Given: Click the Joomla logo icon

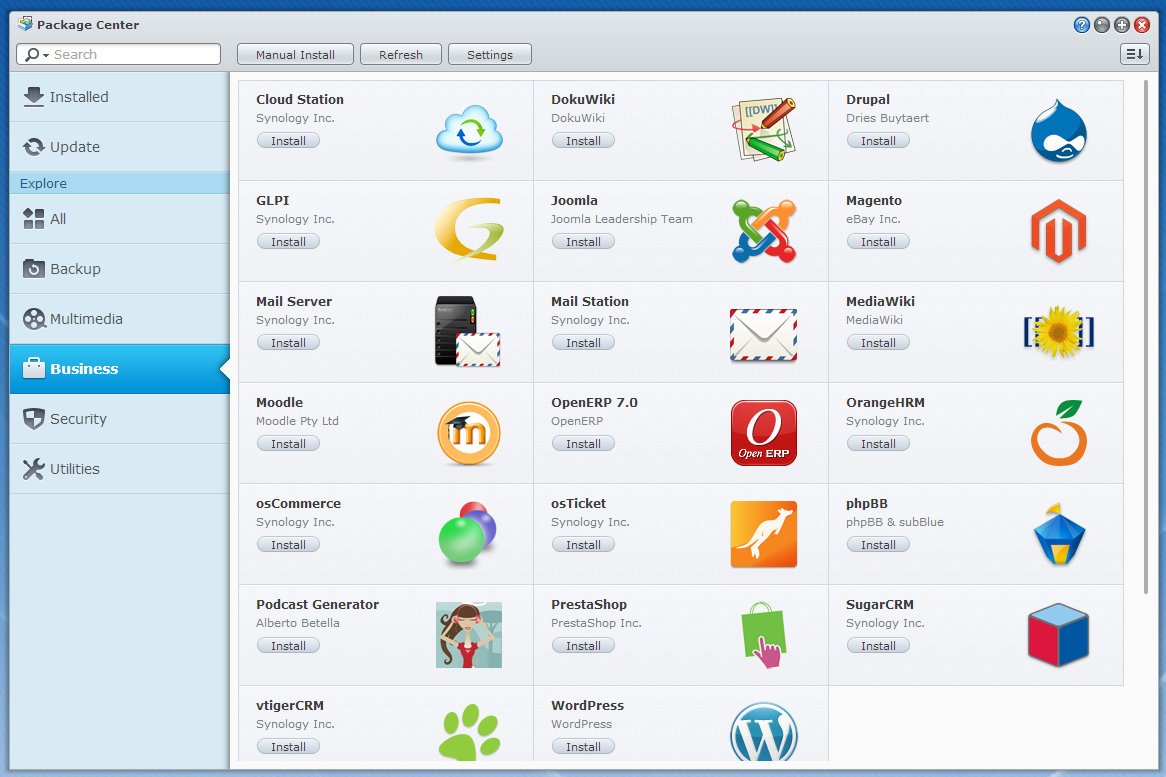Looking at the screenshot, I should (764, 230).
